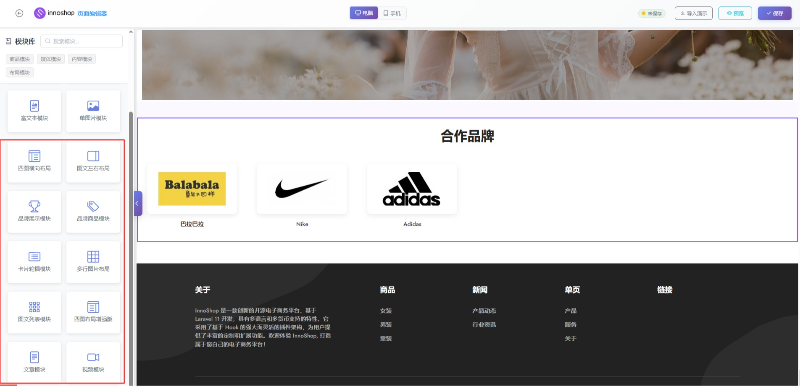The image size is (800, 386).
Task: Open 男装 link in footer
Action: click(x=386, y=324)
